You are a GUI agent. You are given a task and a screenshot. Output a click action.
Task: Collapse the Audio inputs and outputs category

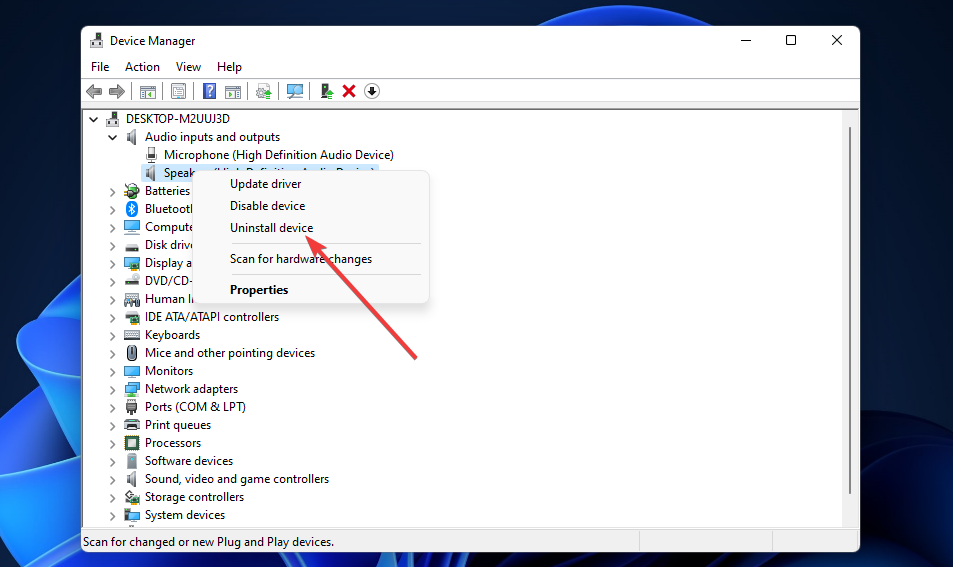(112, 137)
